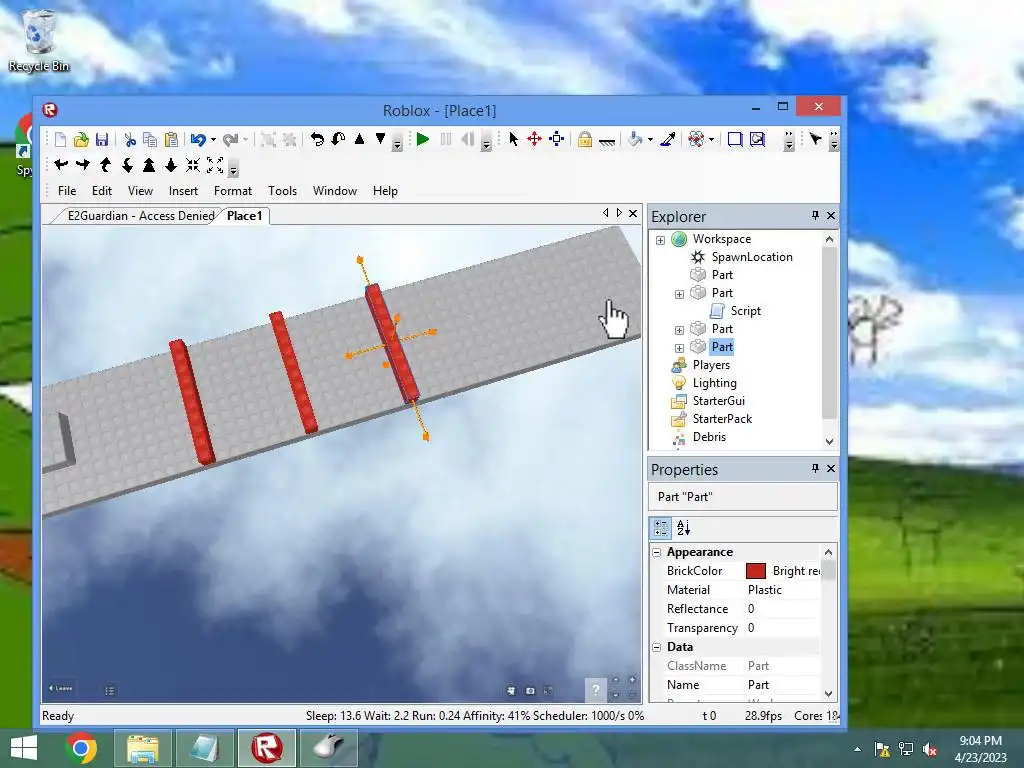Collapse the Appearance property section
The width and height of the screenshot is (1024, 768).
[656, 552]
